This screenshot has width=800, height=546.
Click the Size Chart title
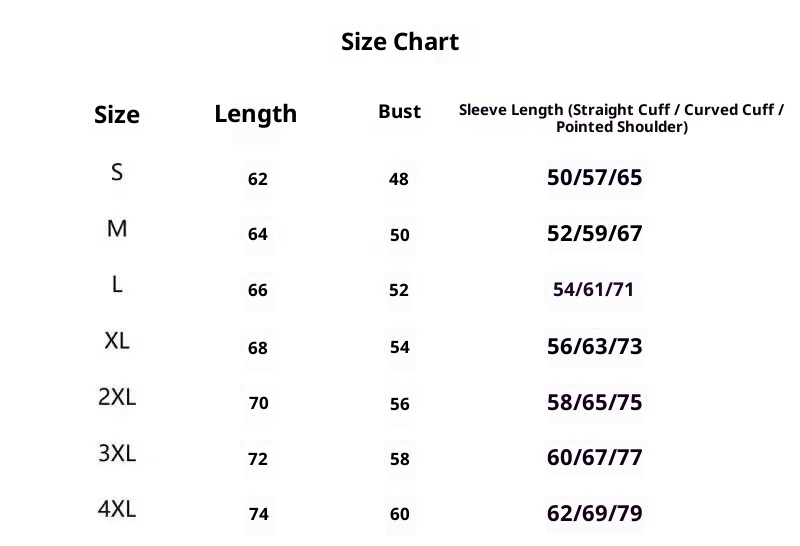click(x=400, y=42)
